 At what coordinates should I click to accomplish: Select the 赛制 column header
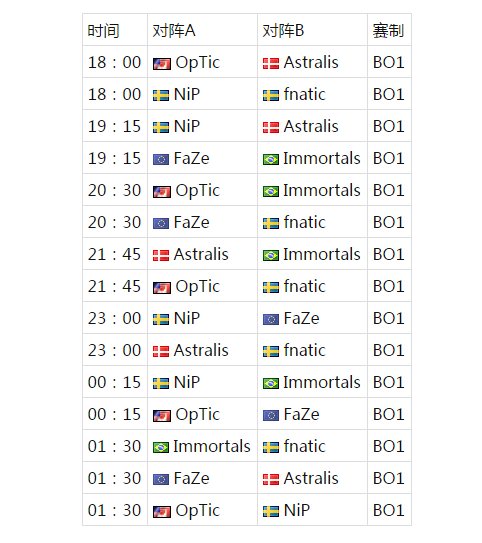click(388, 31)
